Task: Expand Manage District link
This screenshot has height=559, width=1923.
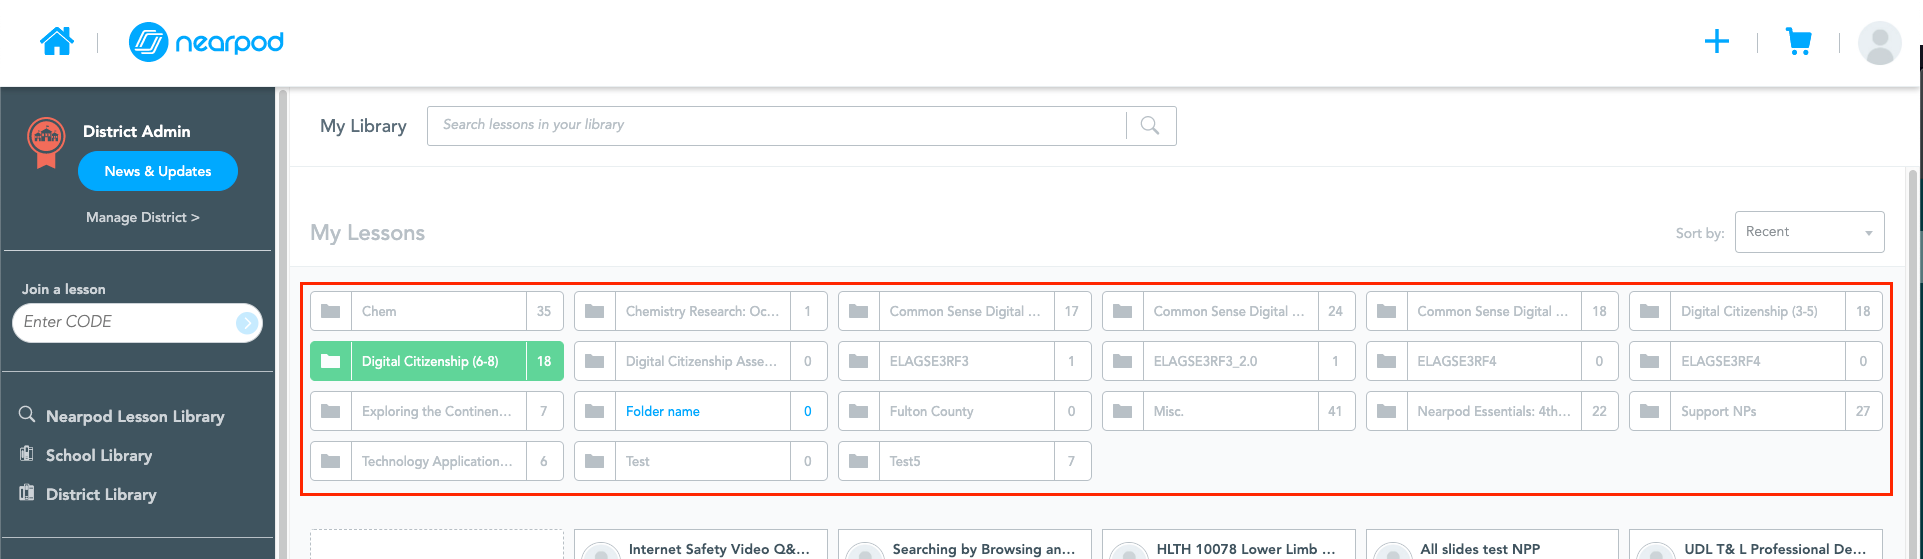Action: tap(142, 217)
